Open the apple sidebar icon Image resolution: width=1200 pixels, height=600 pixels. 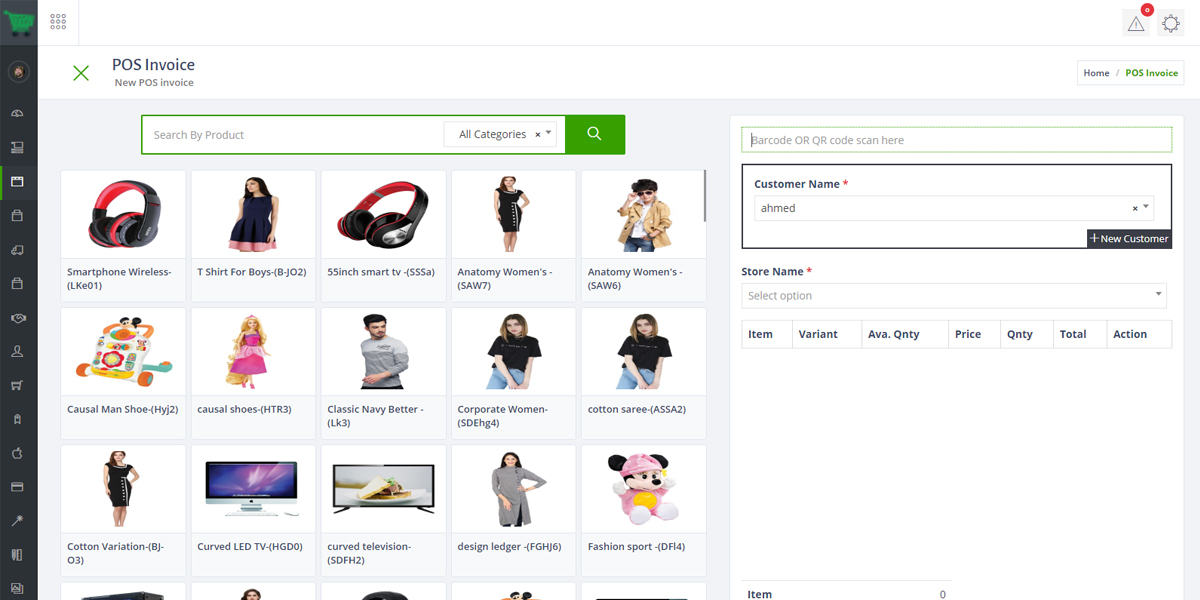[x=17, y=453]
